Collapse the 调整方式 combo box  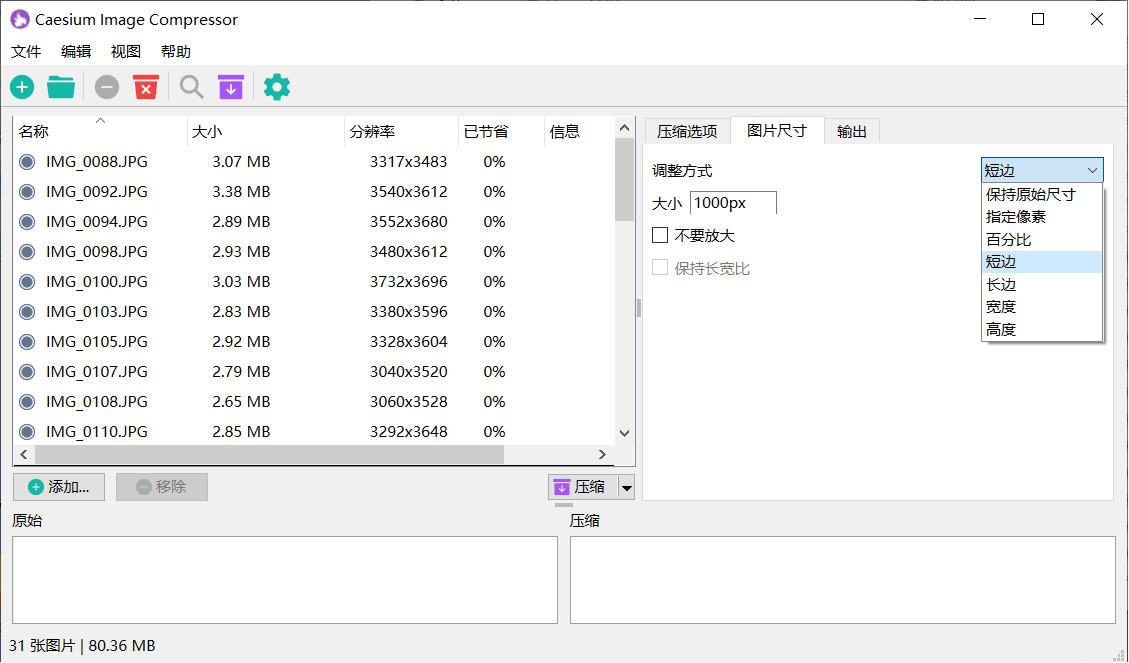[1042, 171]
